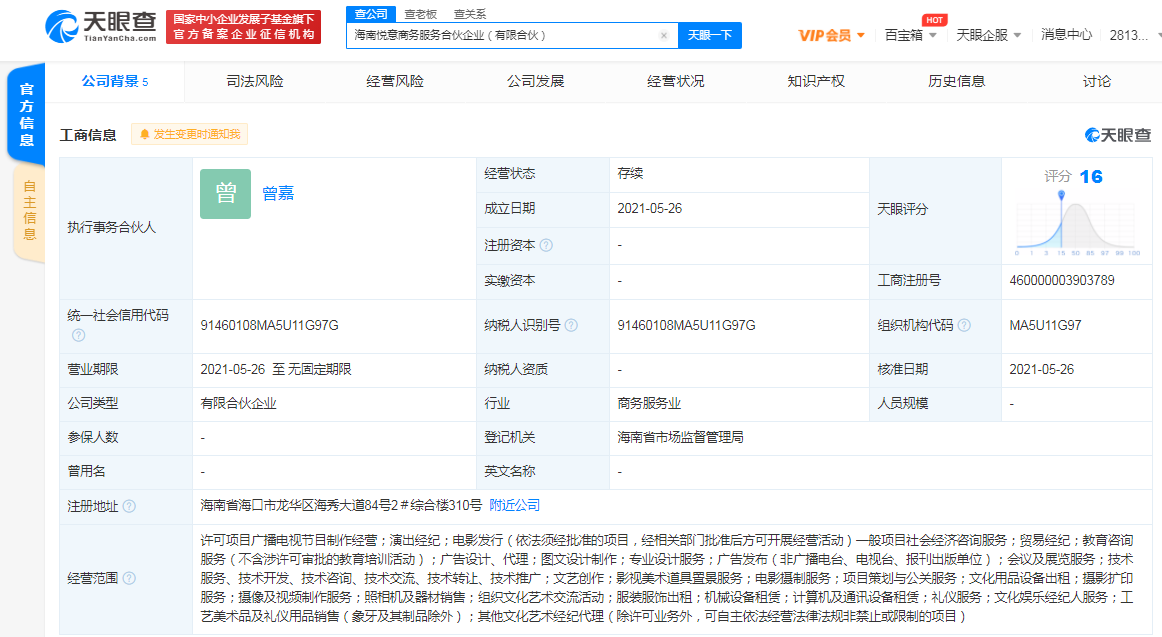Click the help icon beside 注册地址
The image size is (1162, 637).
click(129, 506)
